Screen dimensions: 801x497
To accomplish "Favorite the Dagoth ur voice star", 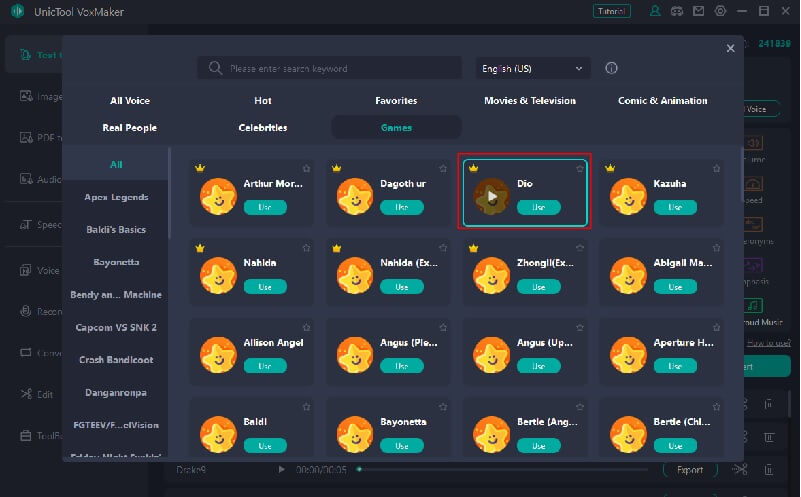I will 443,168.
